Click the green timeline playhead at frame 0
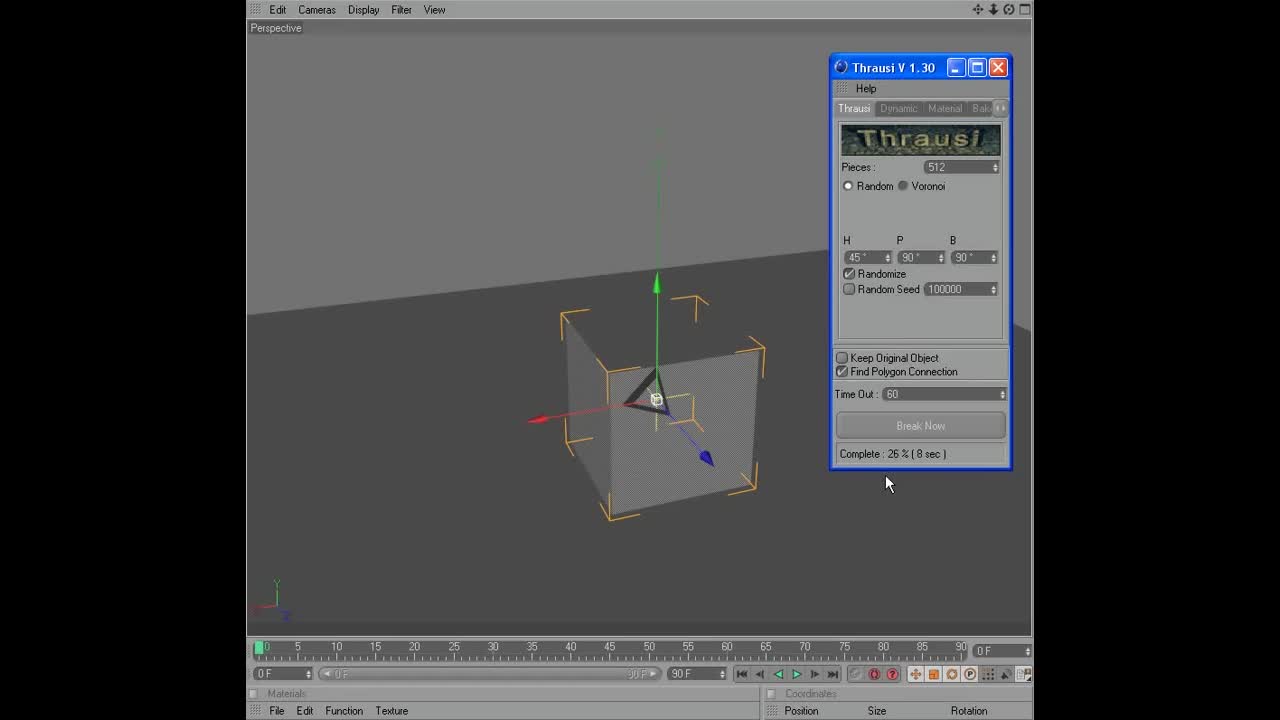 (259, 648)
